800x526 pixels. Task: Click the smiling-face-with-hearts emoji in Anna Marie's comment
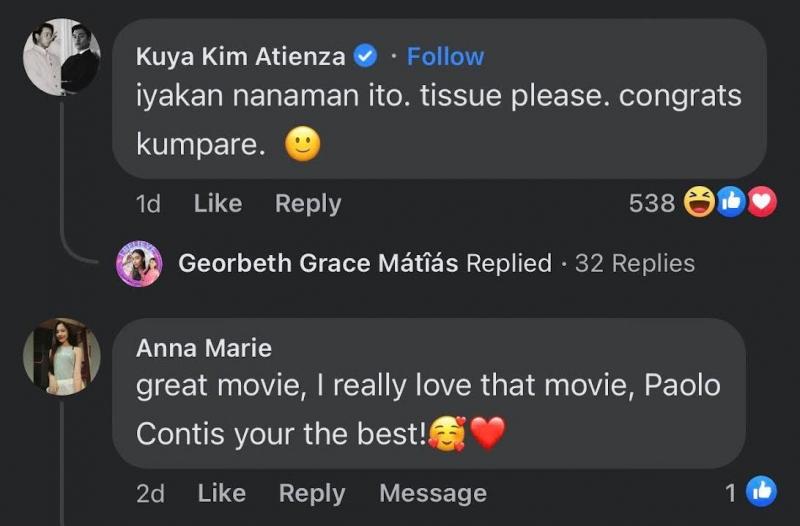pos(448,436)
